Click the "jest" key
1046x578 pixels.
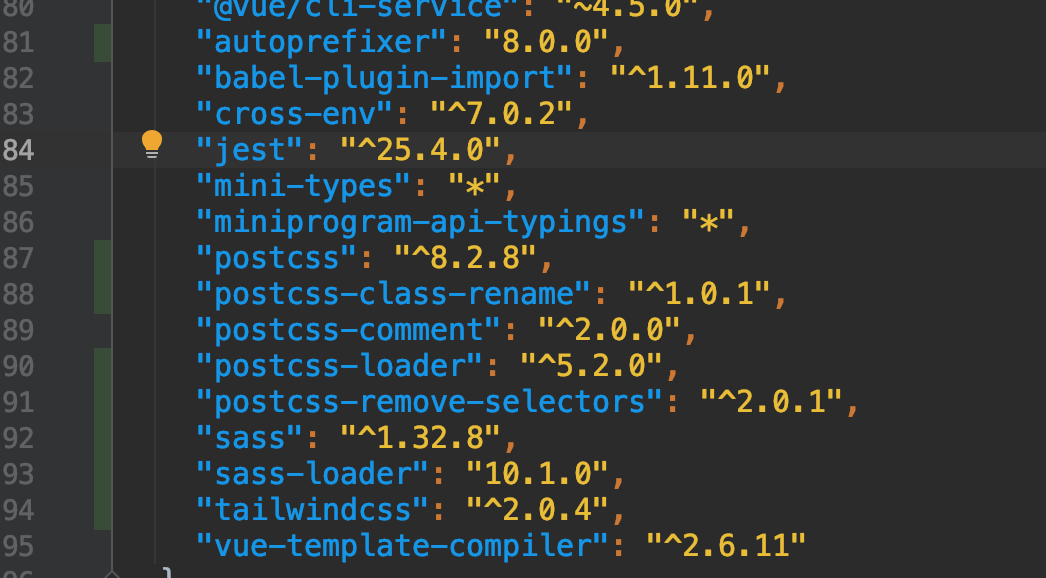(249, 150)
